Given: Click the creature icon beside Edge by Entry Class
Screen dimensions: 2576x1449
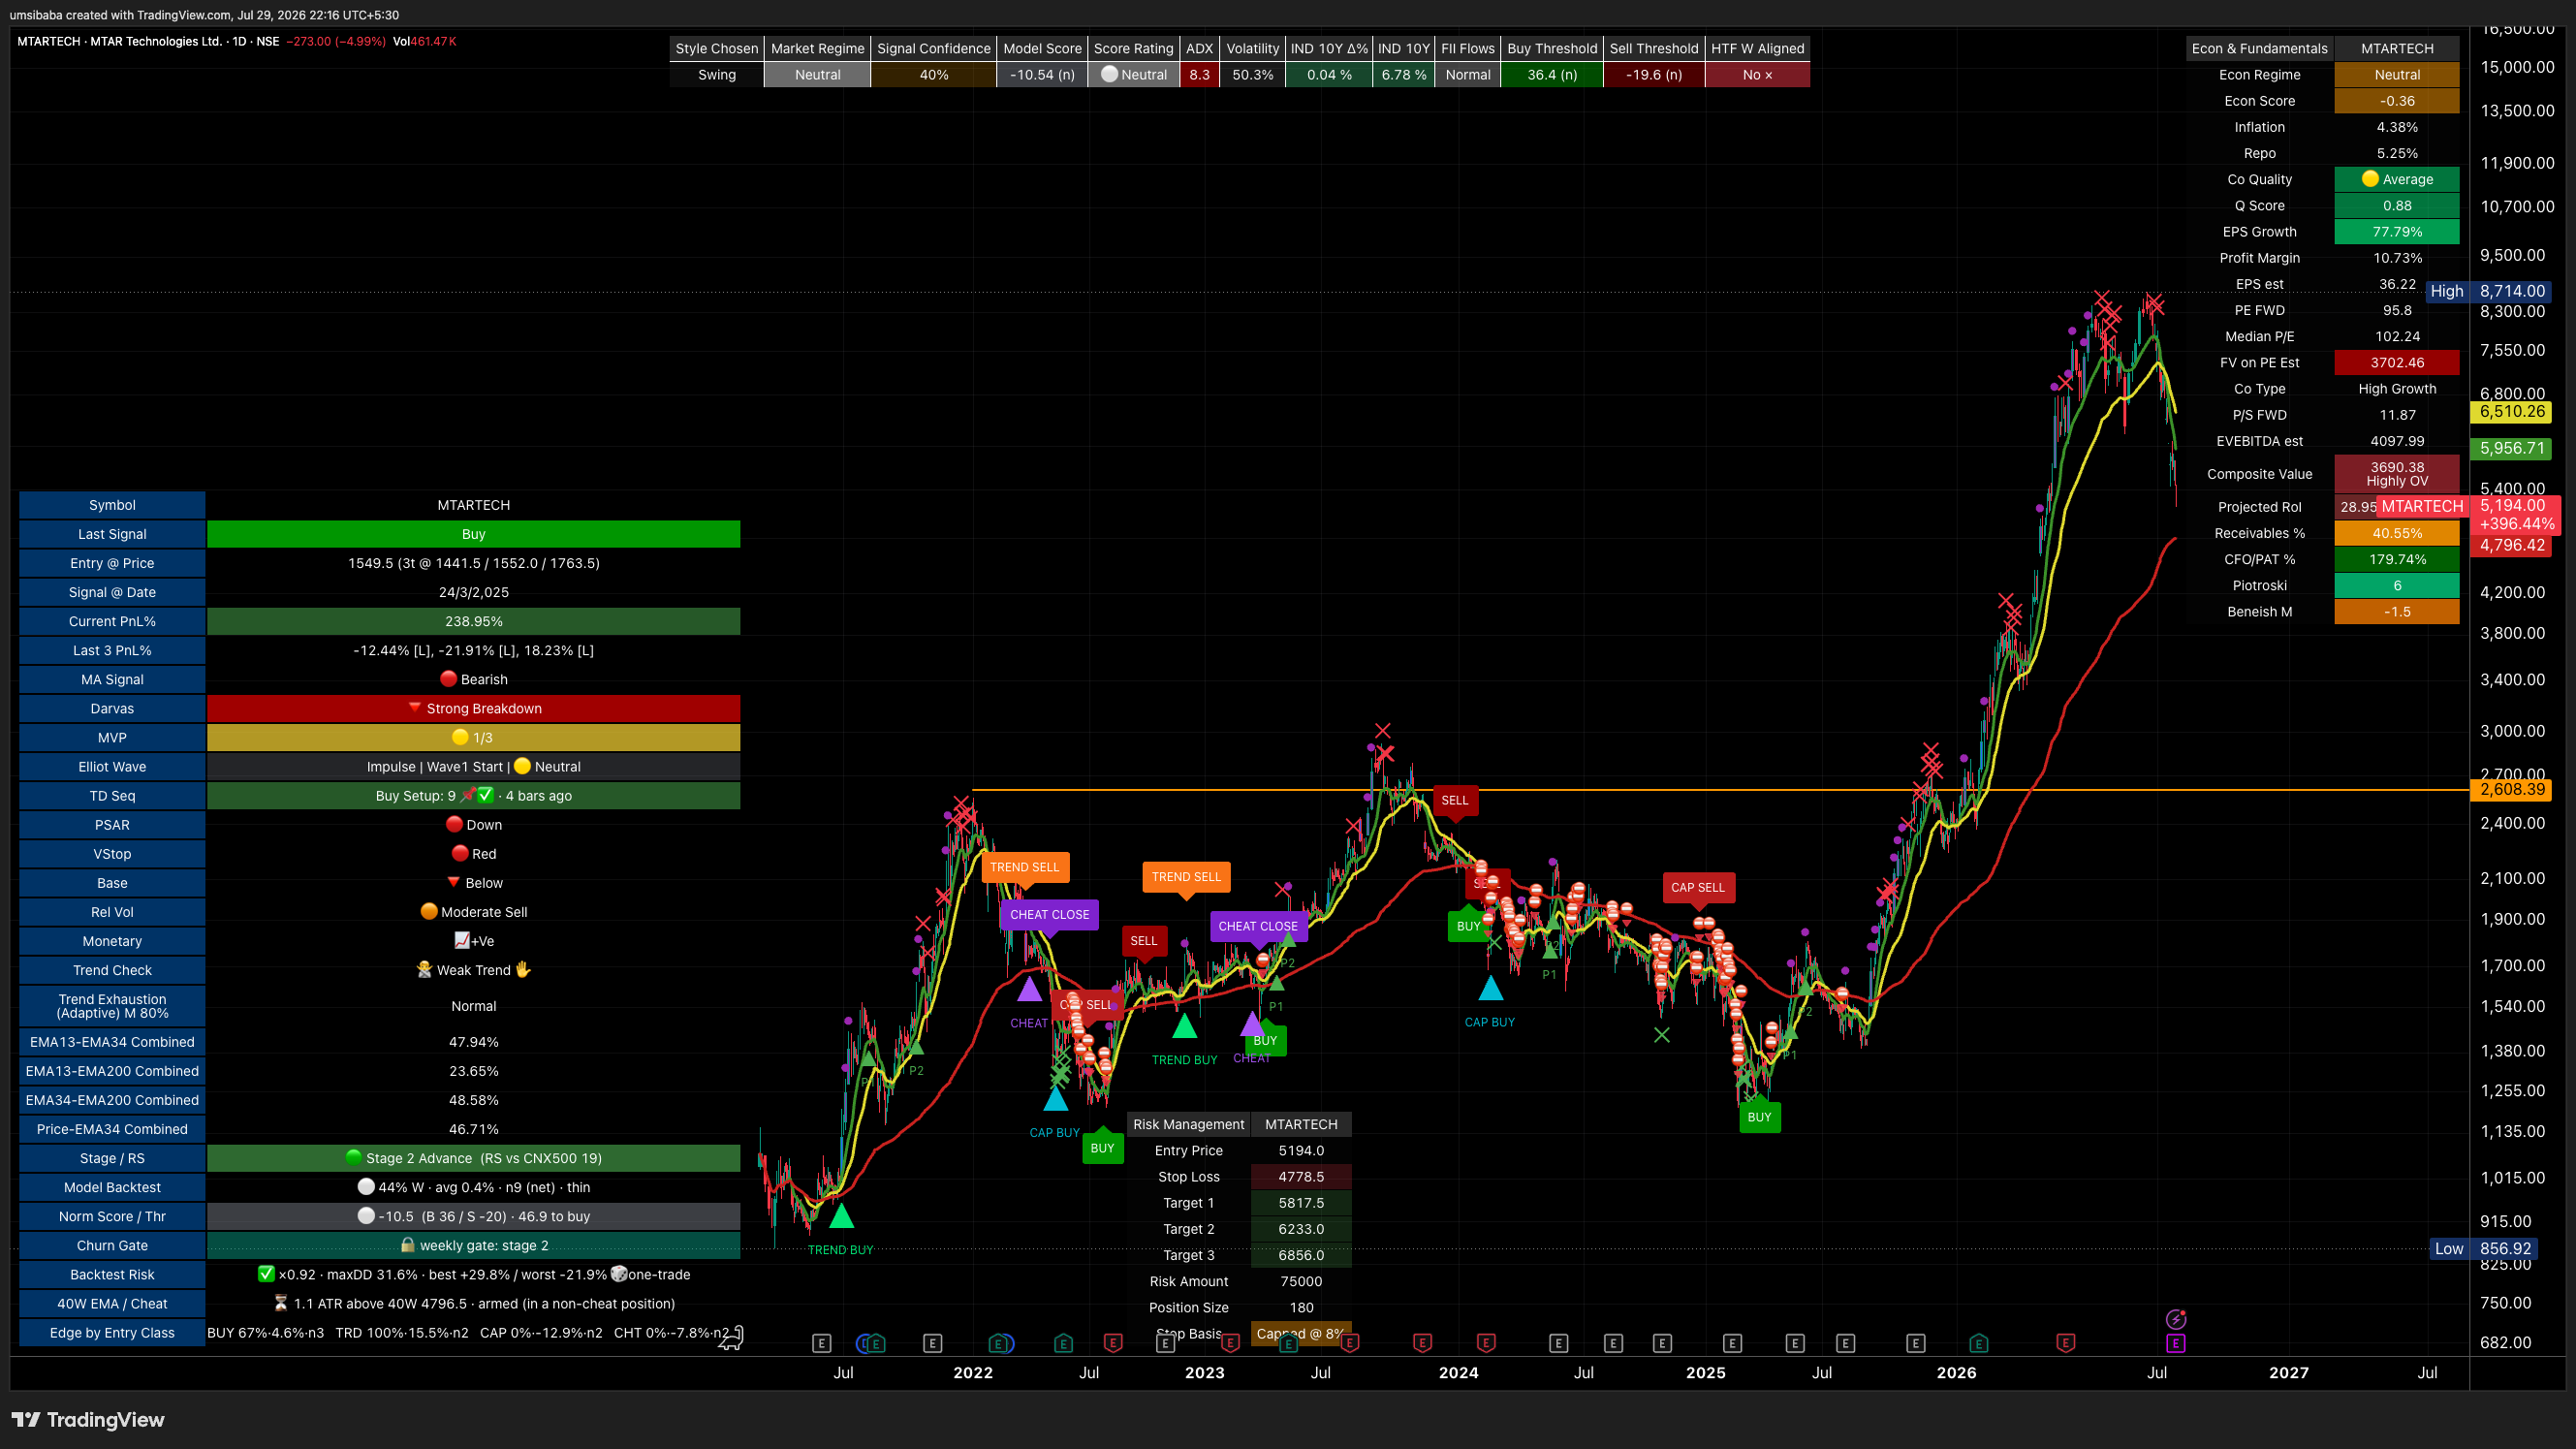Looking at the screenshot, I should click(x=731, y=1337).
